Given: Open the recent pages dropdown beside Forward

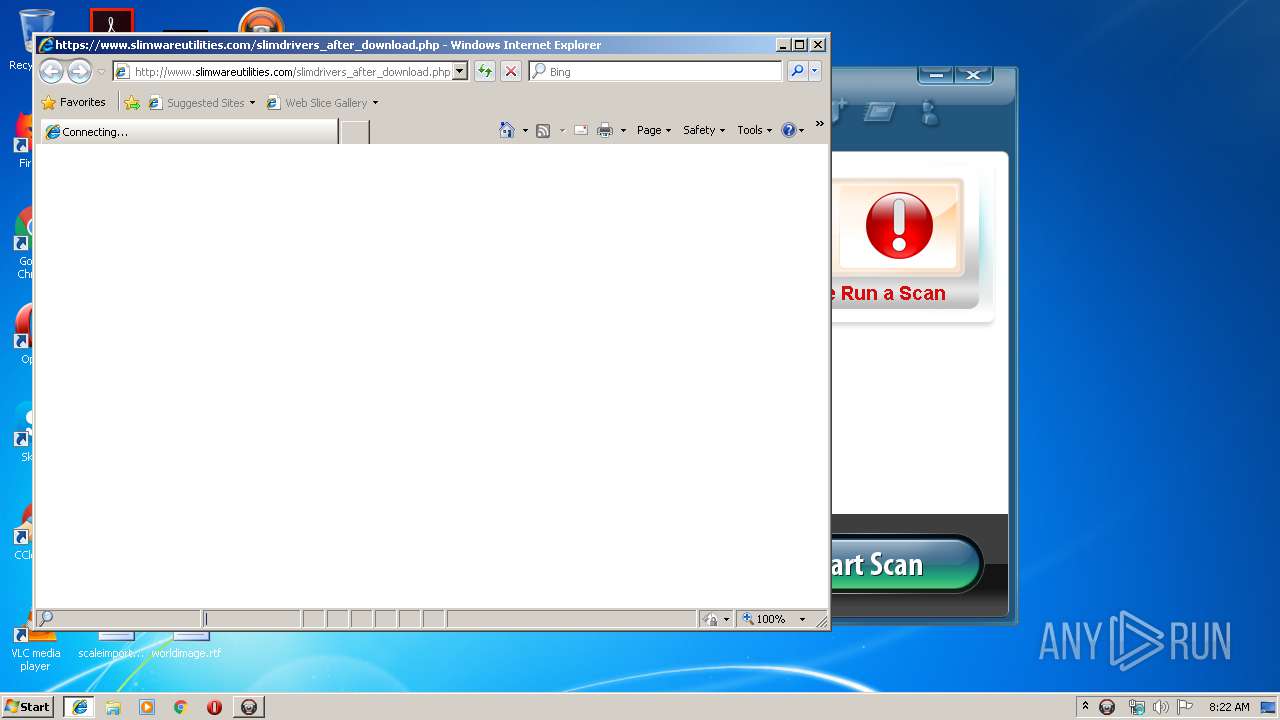Looking at the screenshot, I should (x=100, y=72).
